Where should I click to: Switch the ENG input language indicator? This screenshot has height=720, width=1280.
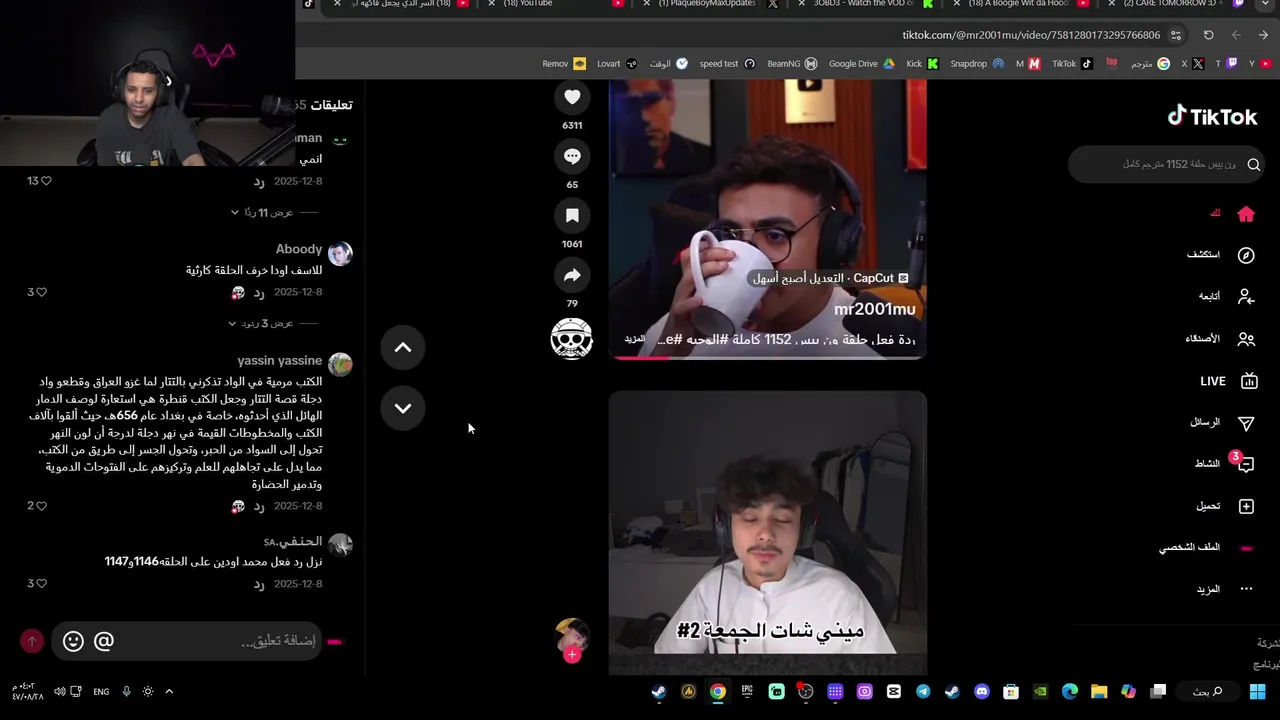tap(101, 692)
